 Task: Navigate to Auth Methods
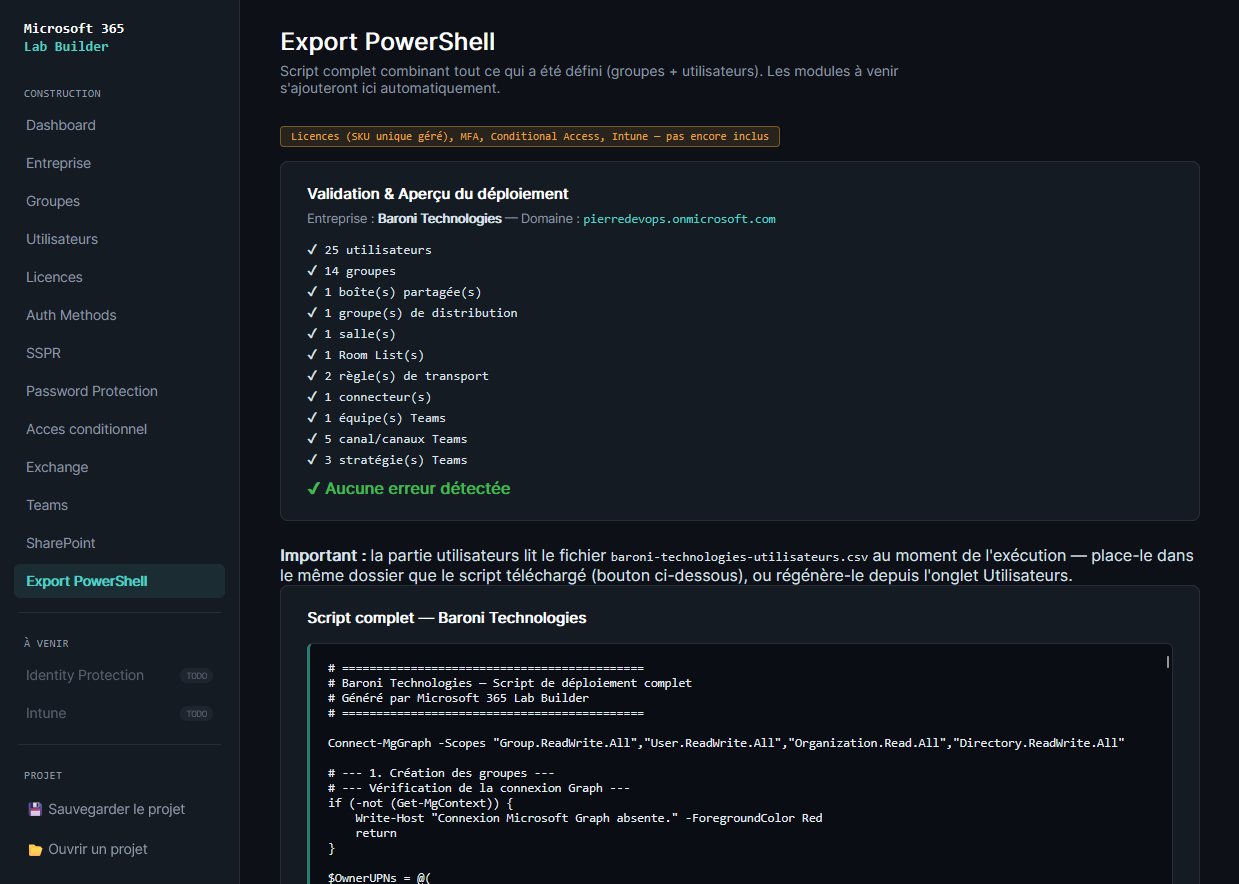click(119, 315)
